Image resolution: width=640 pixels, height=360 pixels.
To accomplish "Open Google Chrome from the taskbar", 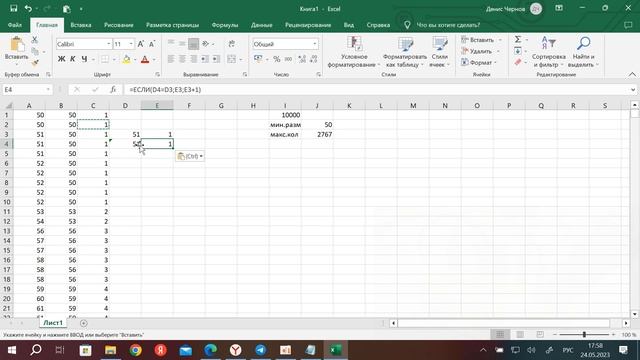I will tap(136, 350).
